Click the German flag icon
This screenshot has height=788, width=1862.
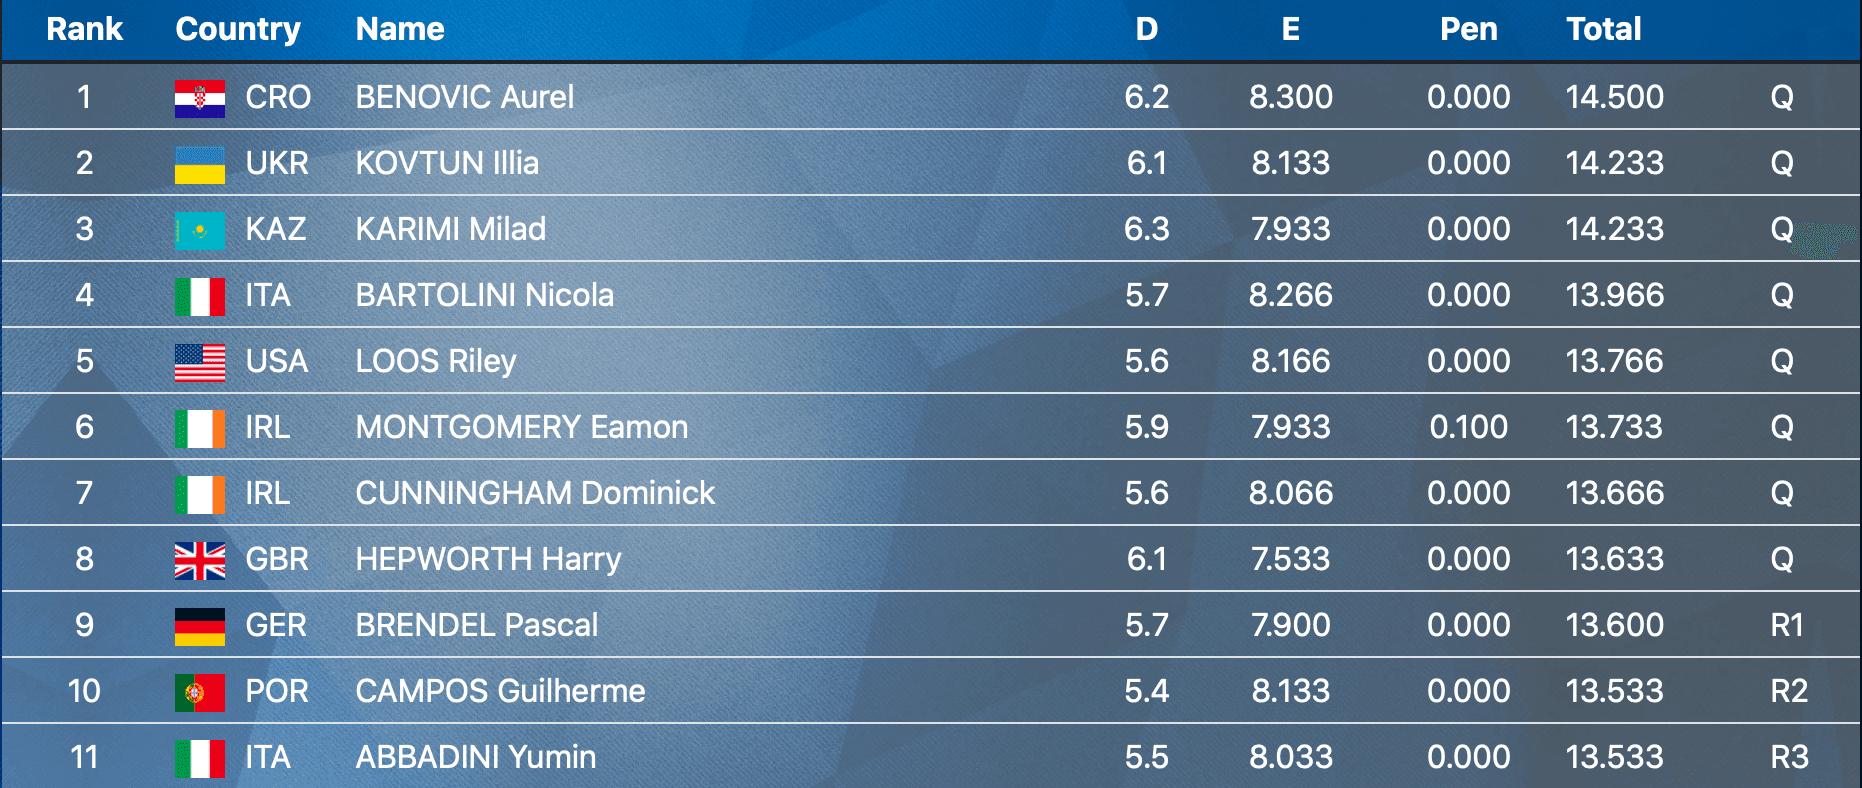coord(199,626)
